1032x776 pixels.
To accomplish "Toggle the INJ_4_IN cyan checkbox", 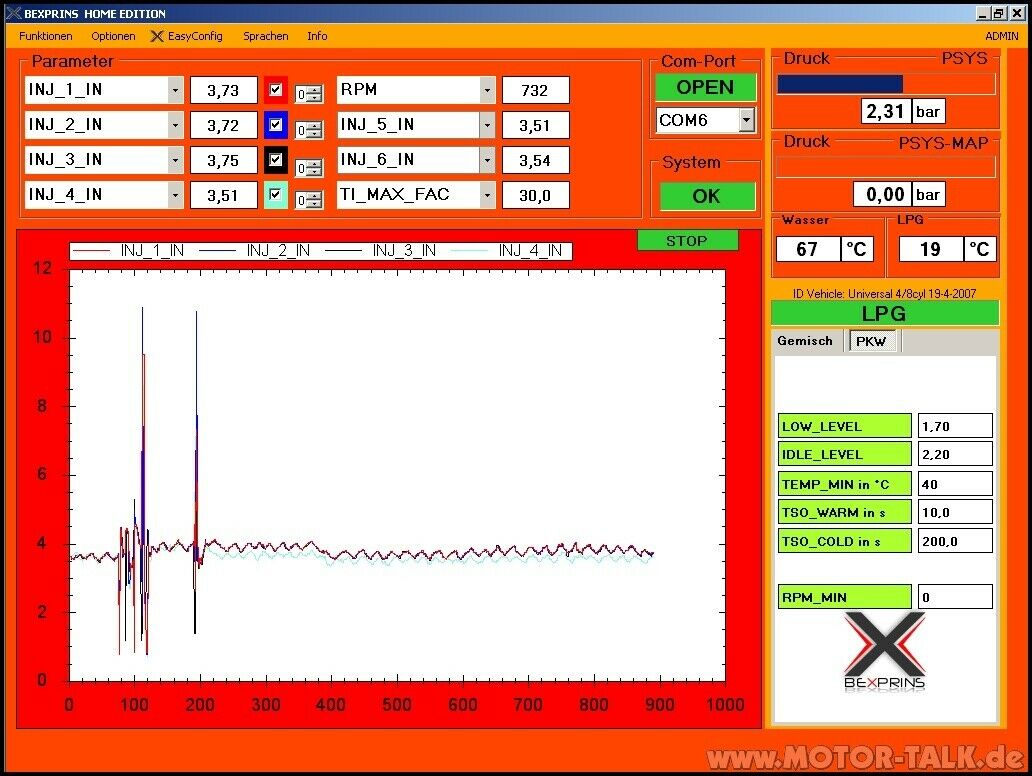I will click(276, 194).
